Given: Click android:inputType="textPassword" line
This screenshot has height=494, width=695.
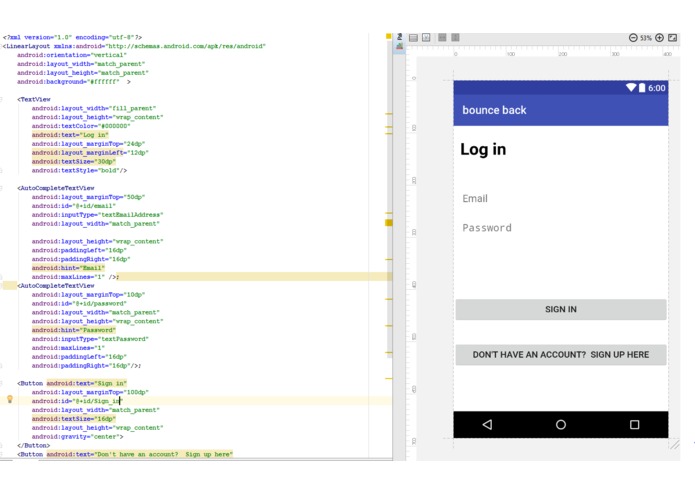Looking at the screenshot, I should click(x=90, y=338).
